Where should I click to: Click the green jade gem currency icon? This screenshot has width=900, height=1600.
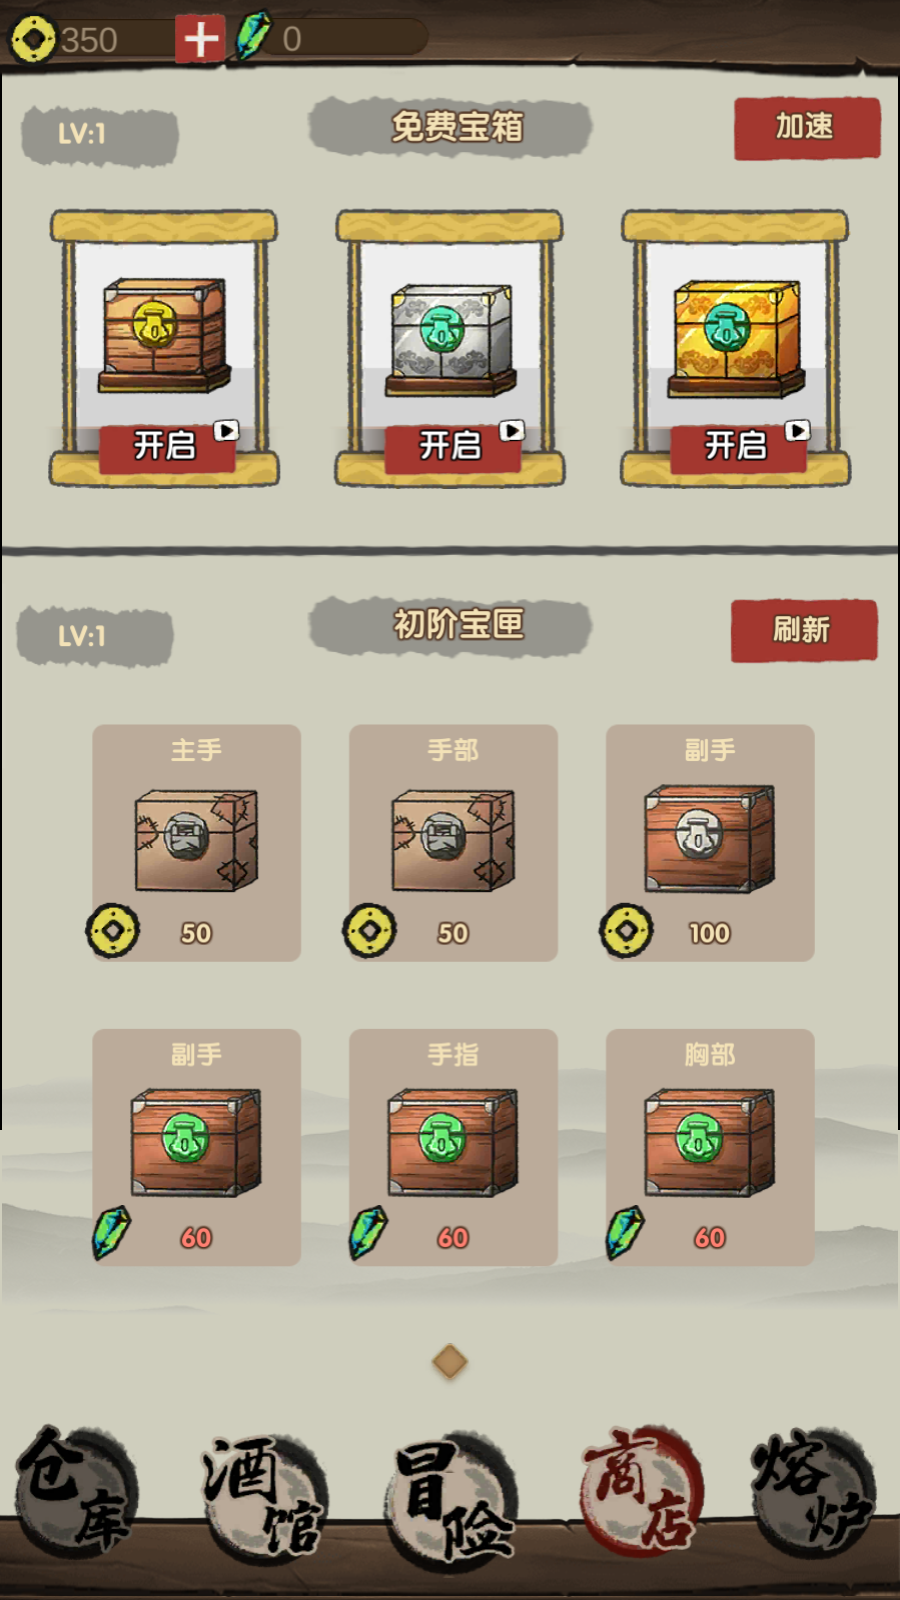253,36
